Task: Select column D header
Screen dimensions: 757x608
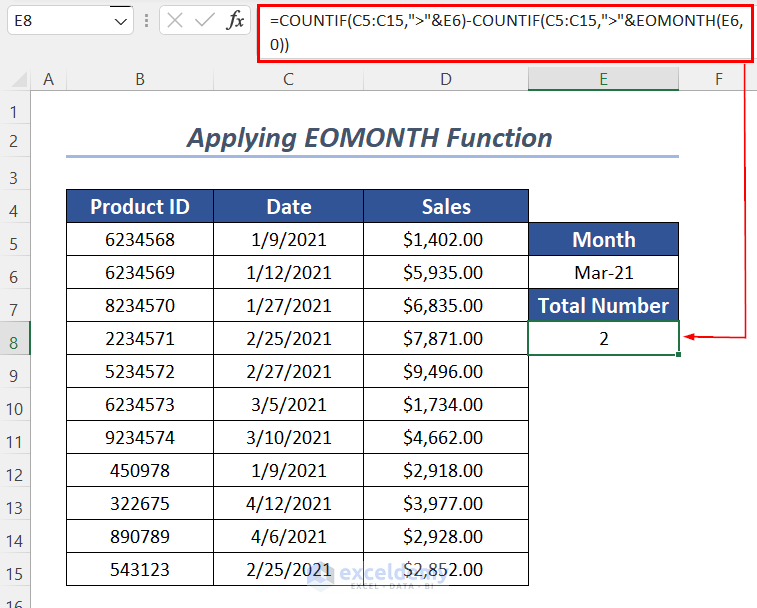Action: point(445,79)
